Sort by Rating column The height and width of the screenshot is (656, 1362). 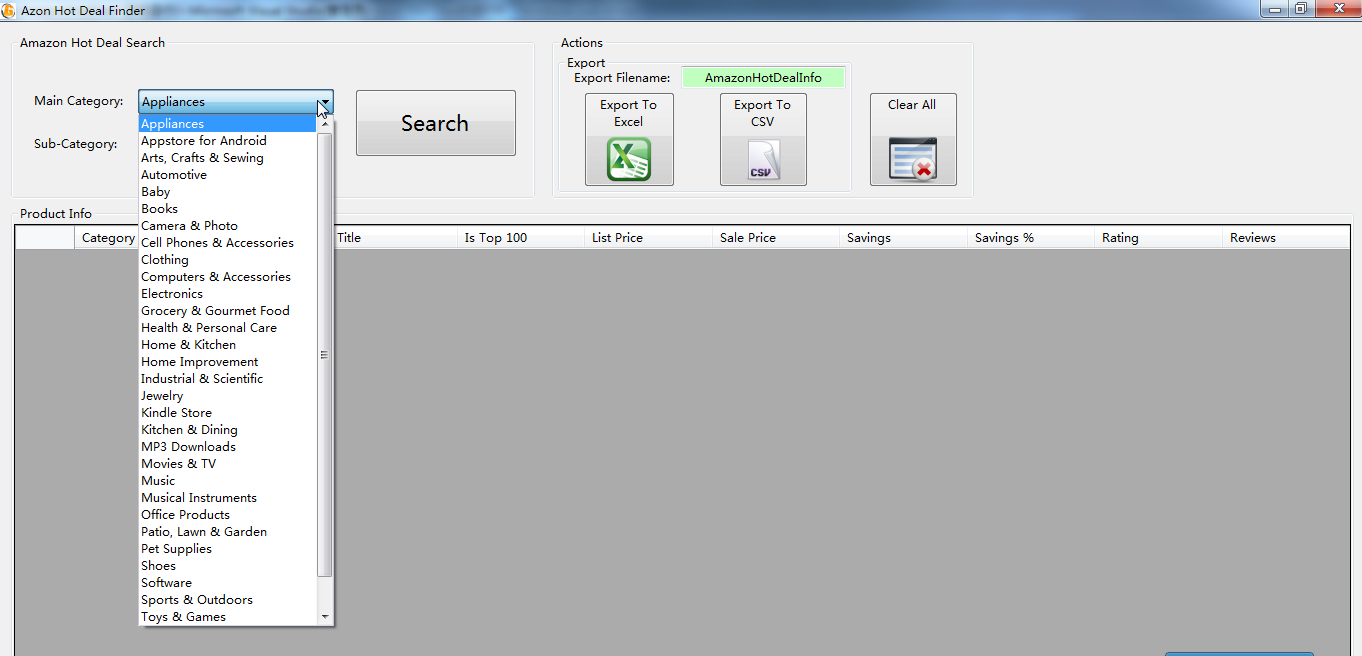pyautogui.click(x=1159, y=238)
